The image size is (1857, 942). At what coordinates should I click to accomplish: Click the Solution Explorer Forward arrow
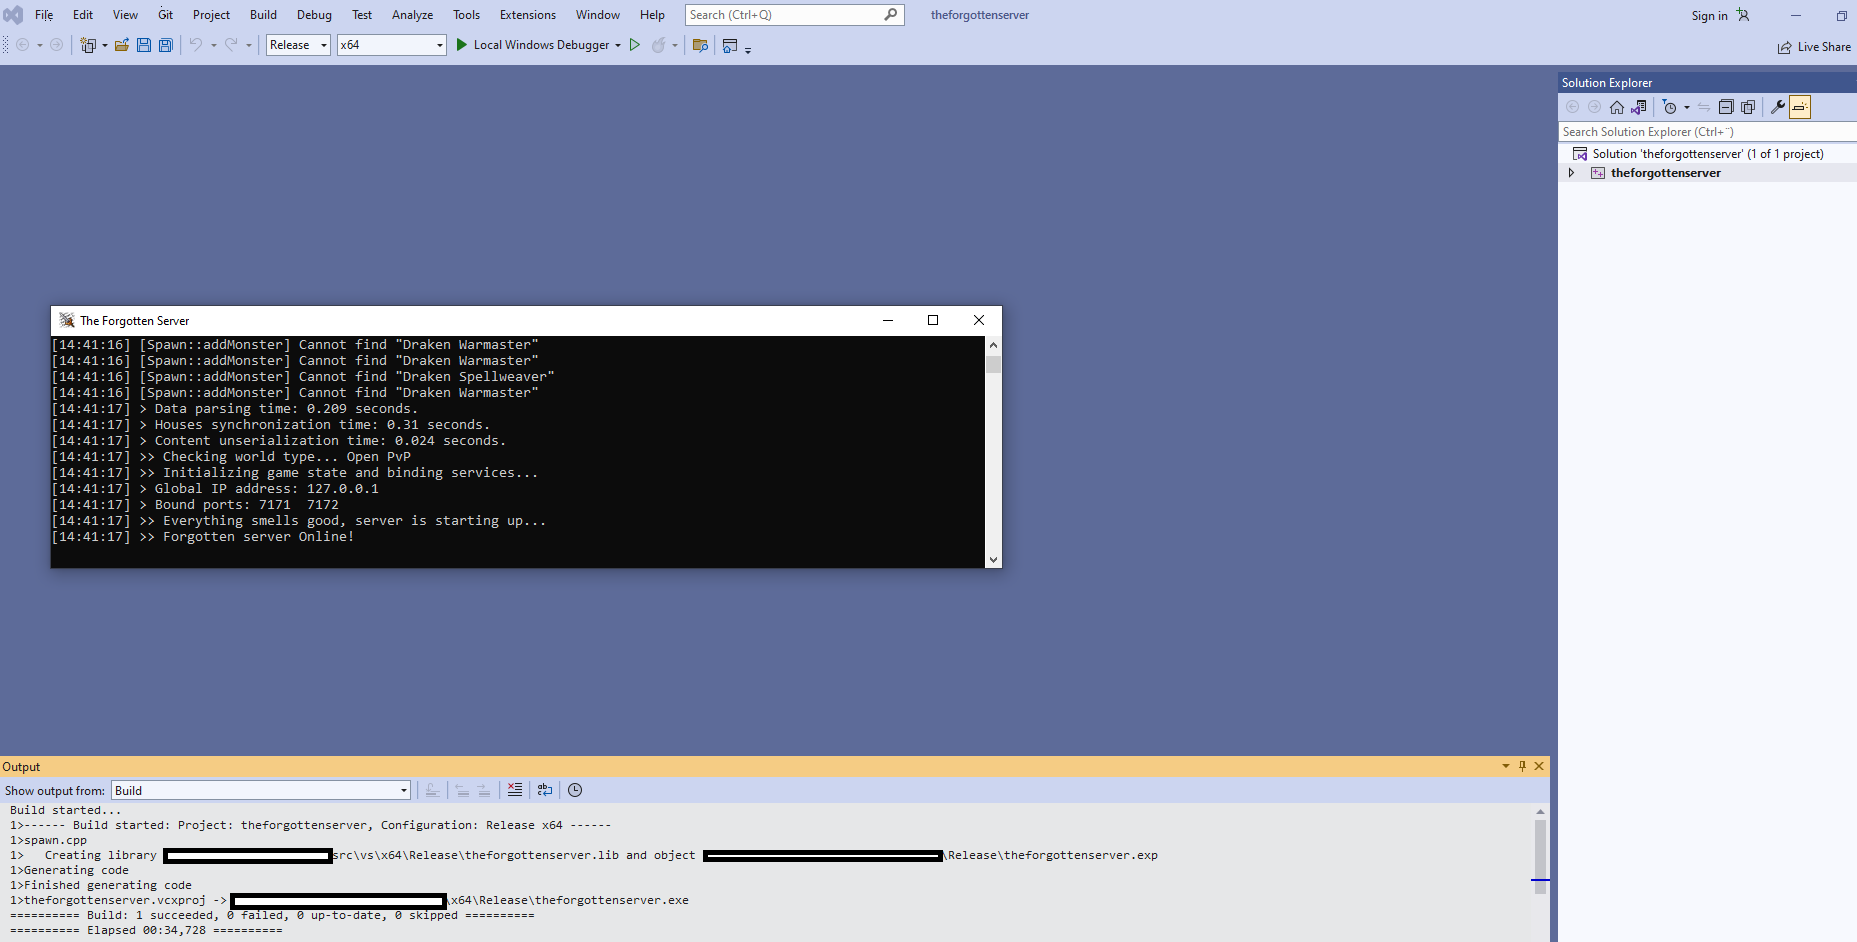click(x=1595, y=107)
